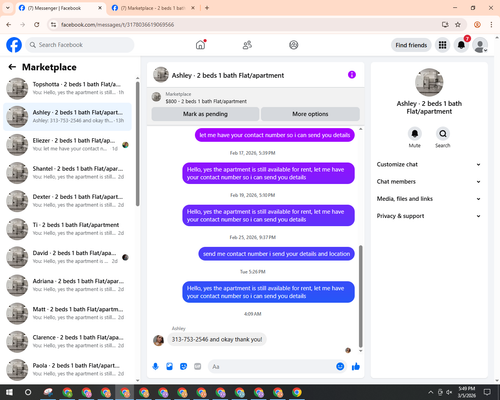The image size is (500, 400).
Task: Open Windows Start menu
Action: click(9, 392)
